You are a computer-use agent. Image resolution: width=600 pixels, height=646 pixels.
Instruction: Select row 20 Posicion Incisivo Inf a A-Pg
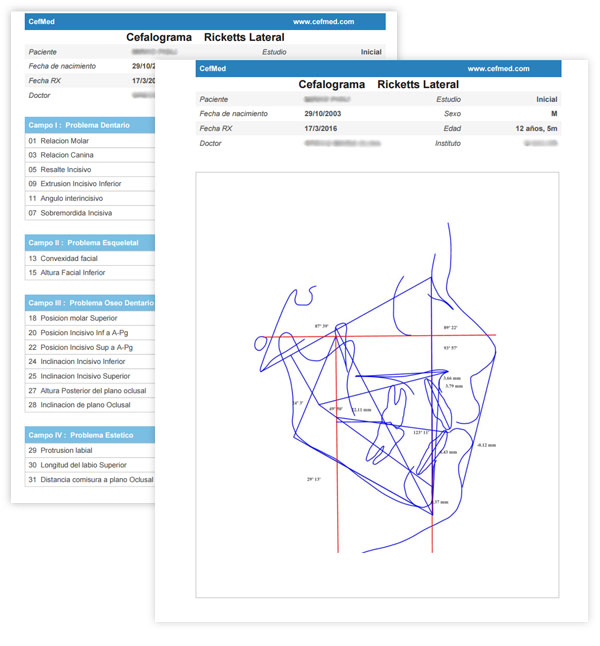click(90, 333)
